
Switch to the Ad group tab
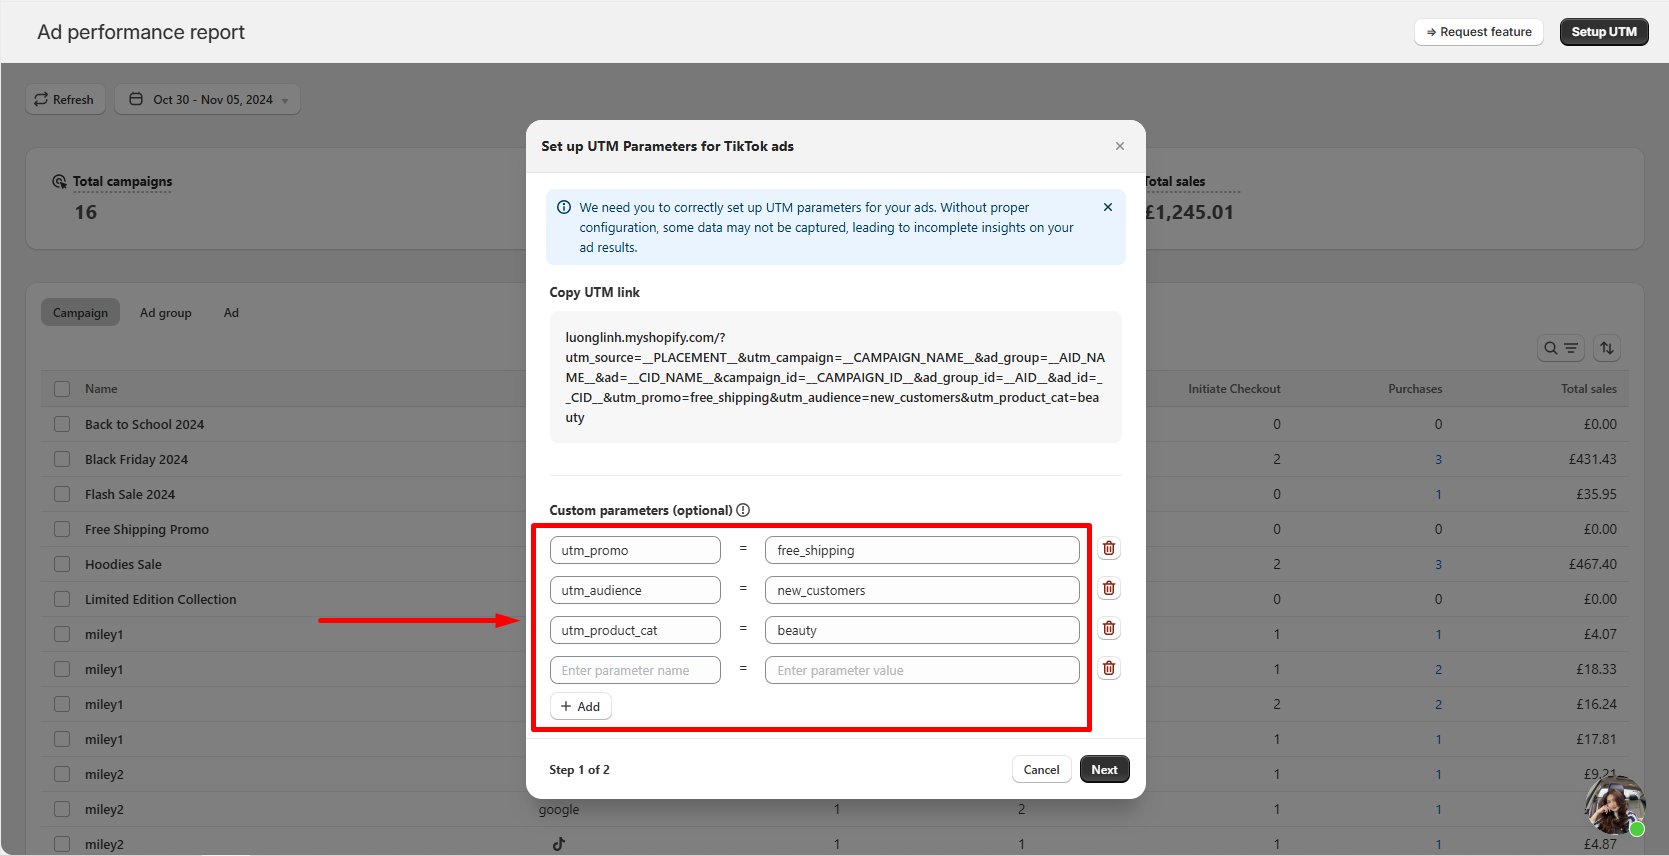tap(165, 313)
